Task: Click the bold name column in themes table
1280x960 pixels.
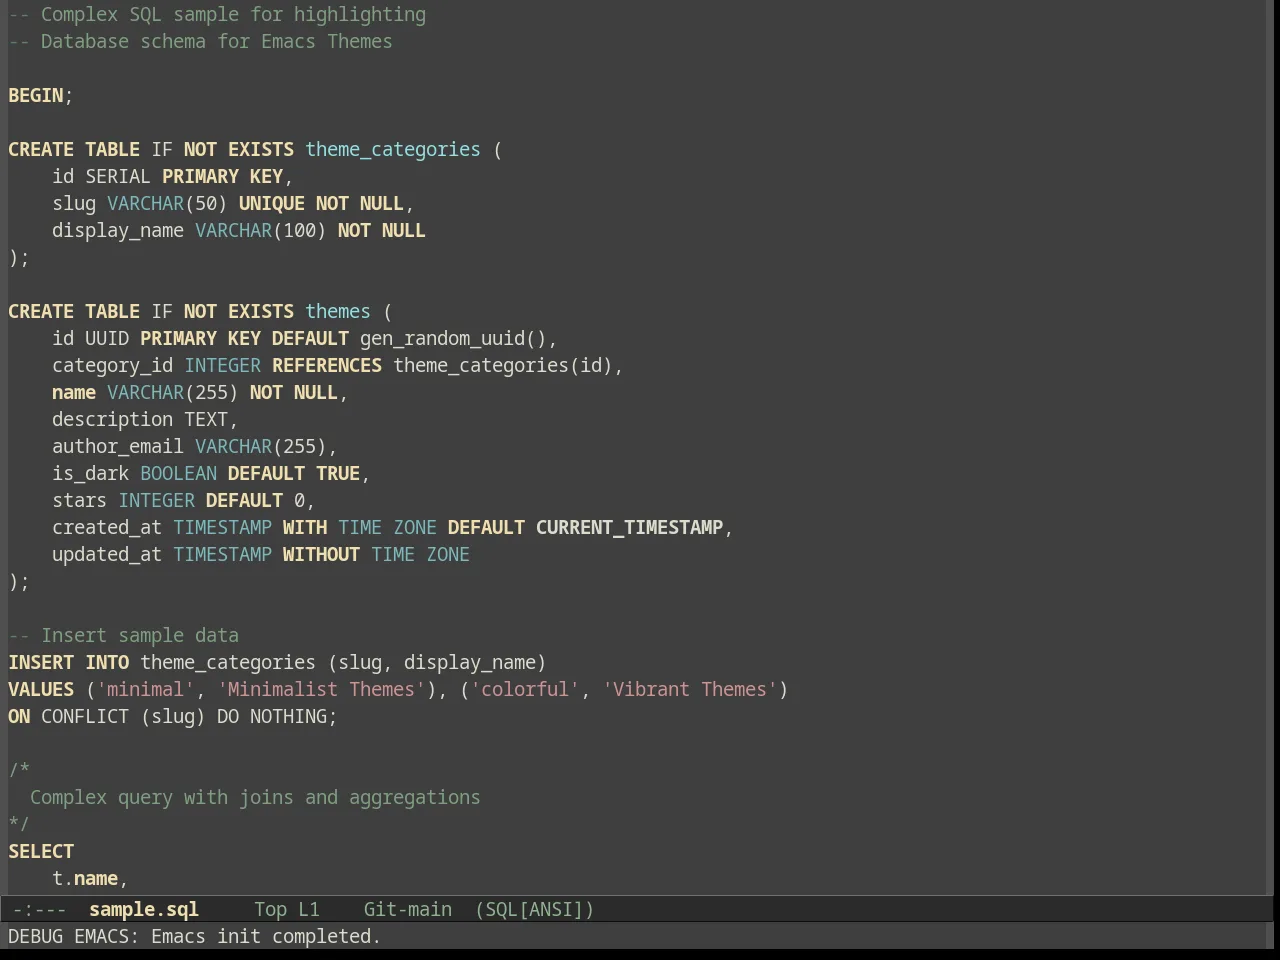Action: tap(74, 393)
